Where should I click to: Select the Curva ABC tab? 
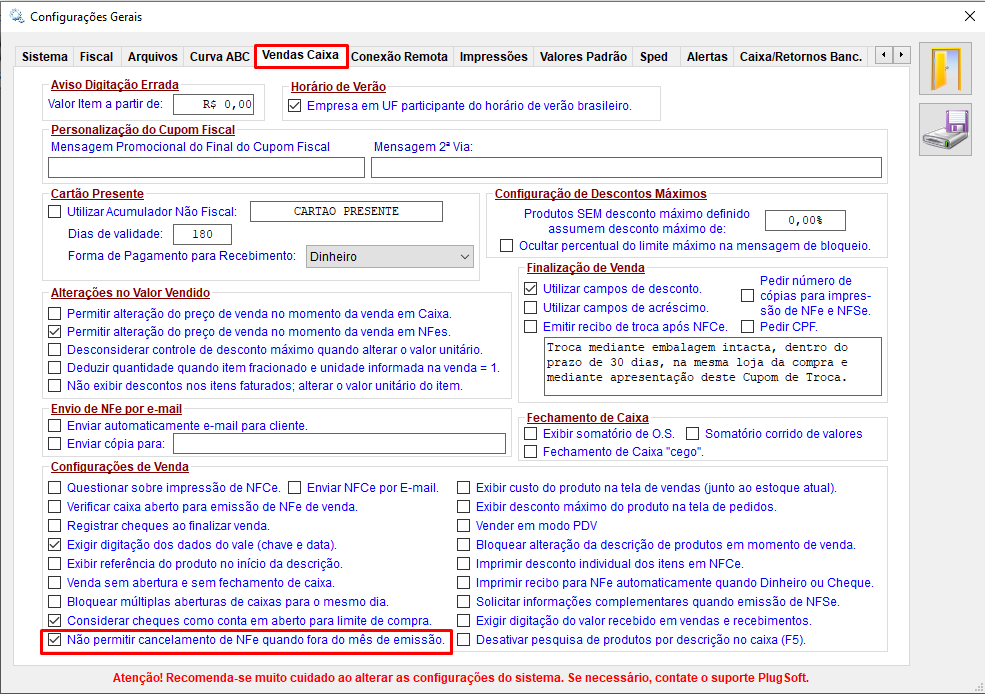220,57
